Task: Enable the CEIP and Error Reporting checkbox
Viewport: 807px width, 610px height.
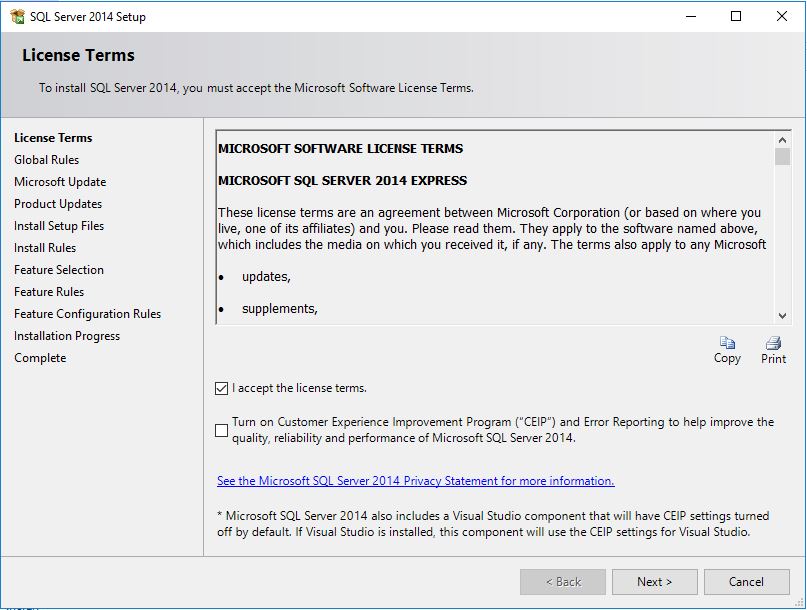Action: pyautogui.click(x=222, y=430)
